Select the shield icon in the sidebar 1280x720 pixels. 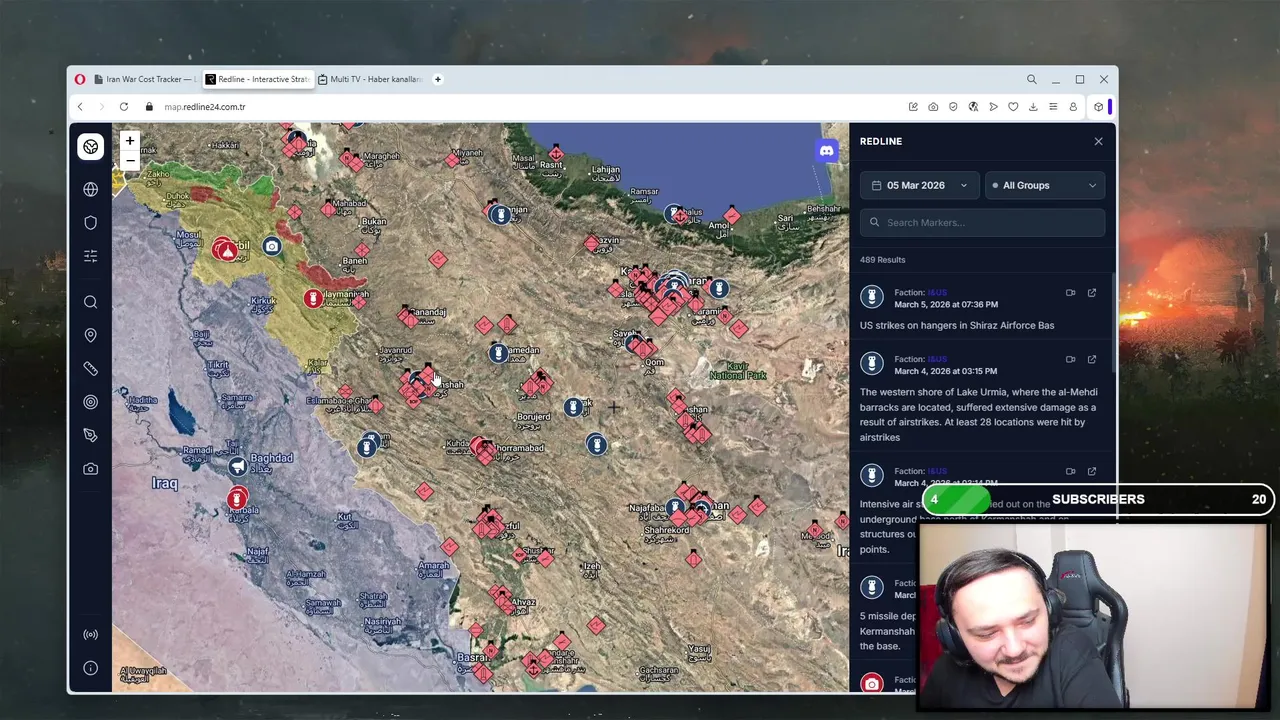click(90, 222)
